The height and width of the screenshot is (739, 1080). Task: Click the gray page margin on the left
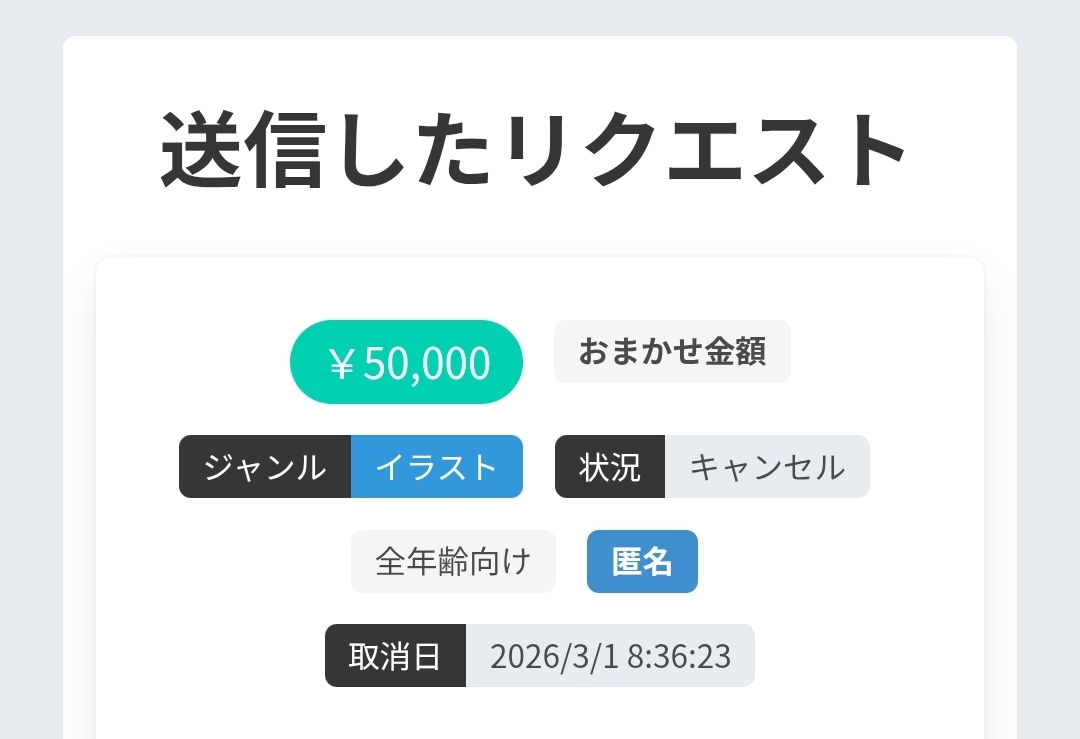tap(30, 400)
